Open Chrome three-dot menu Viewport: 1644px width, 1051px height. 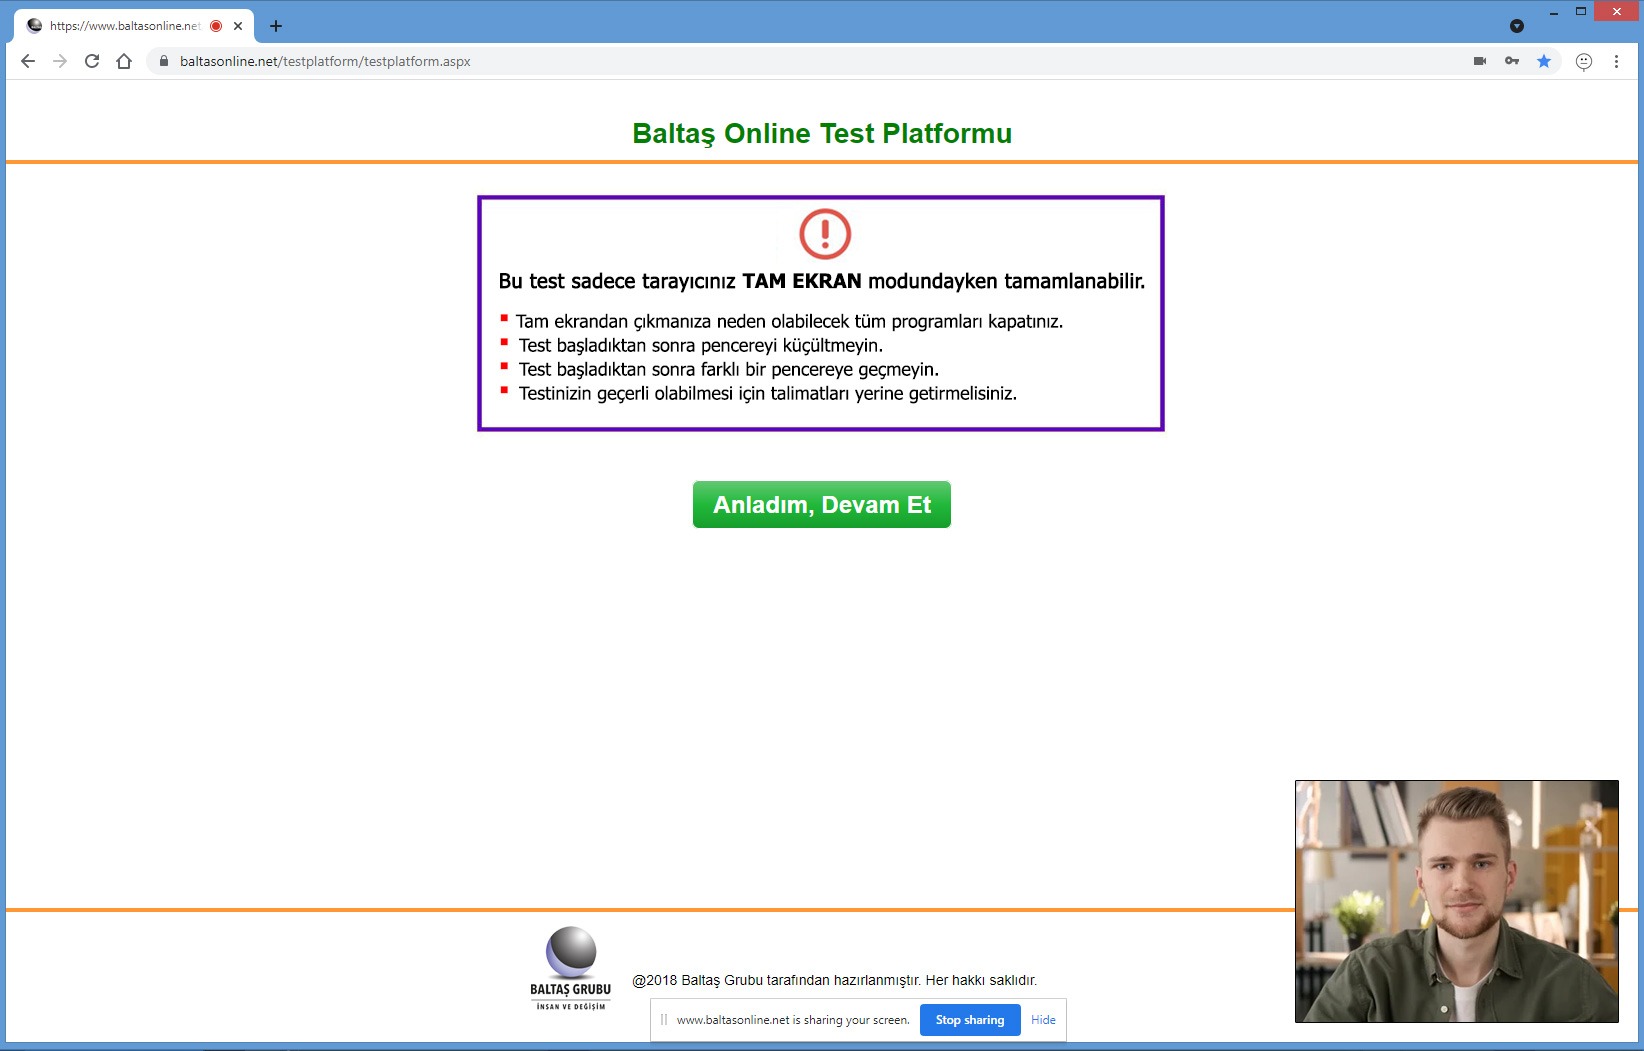(1616, 61)
